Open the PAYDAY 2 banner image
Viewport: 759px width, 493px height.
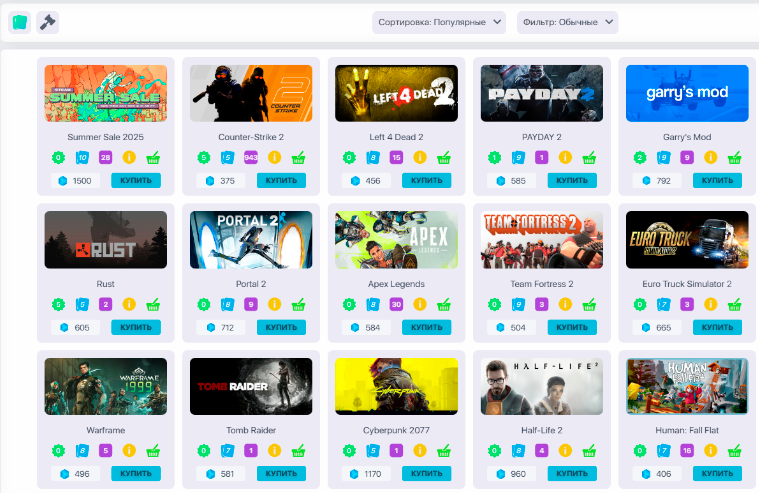542,93
